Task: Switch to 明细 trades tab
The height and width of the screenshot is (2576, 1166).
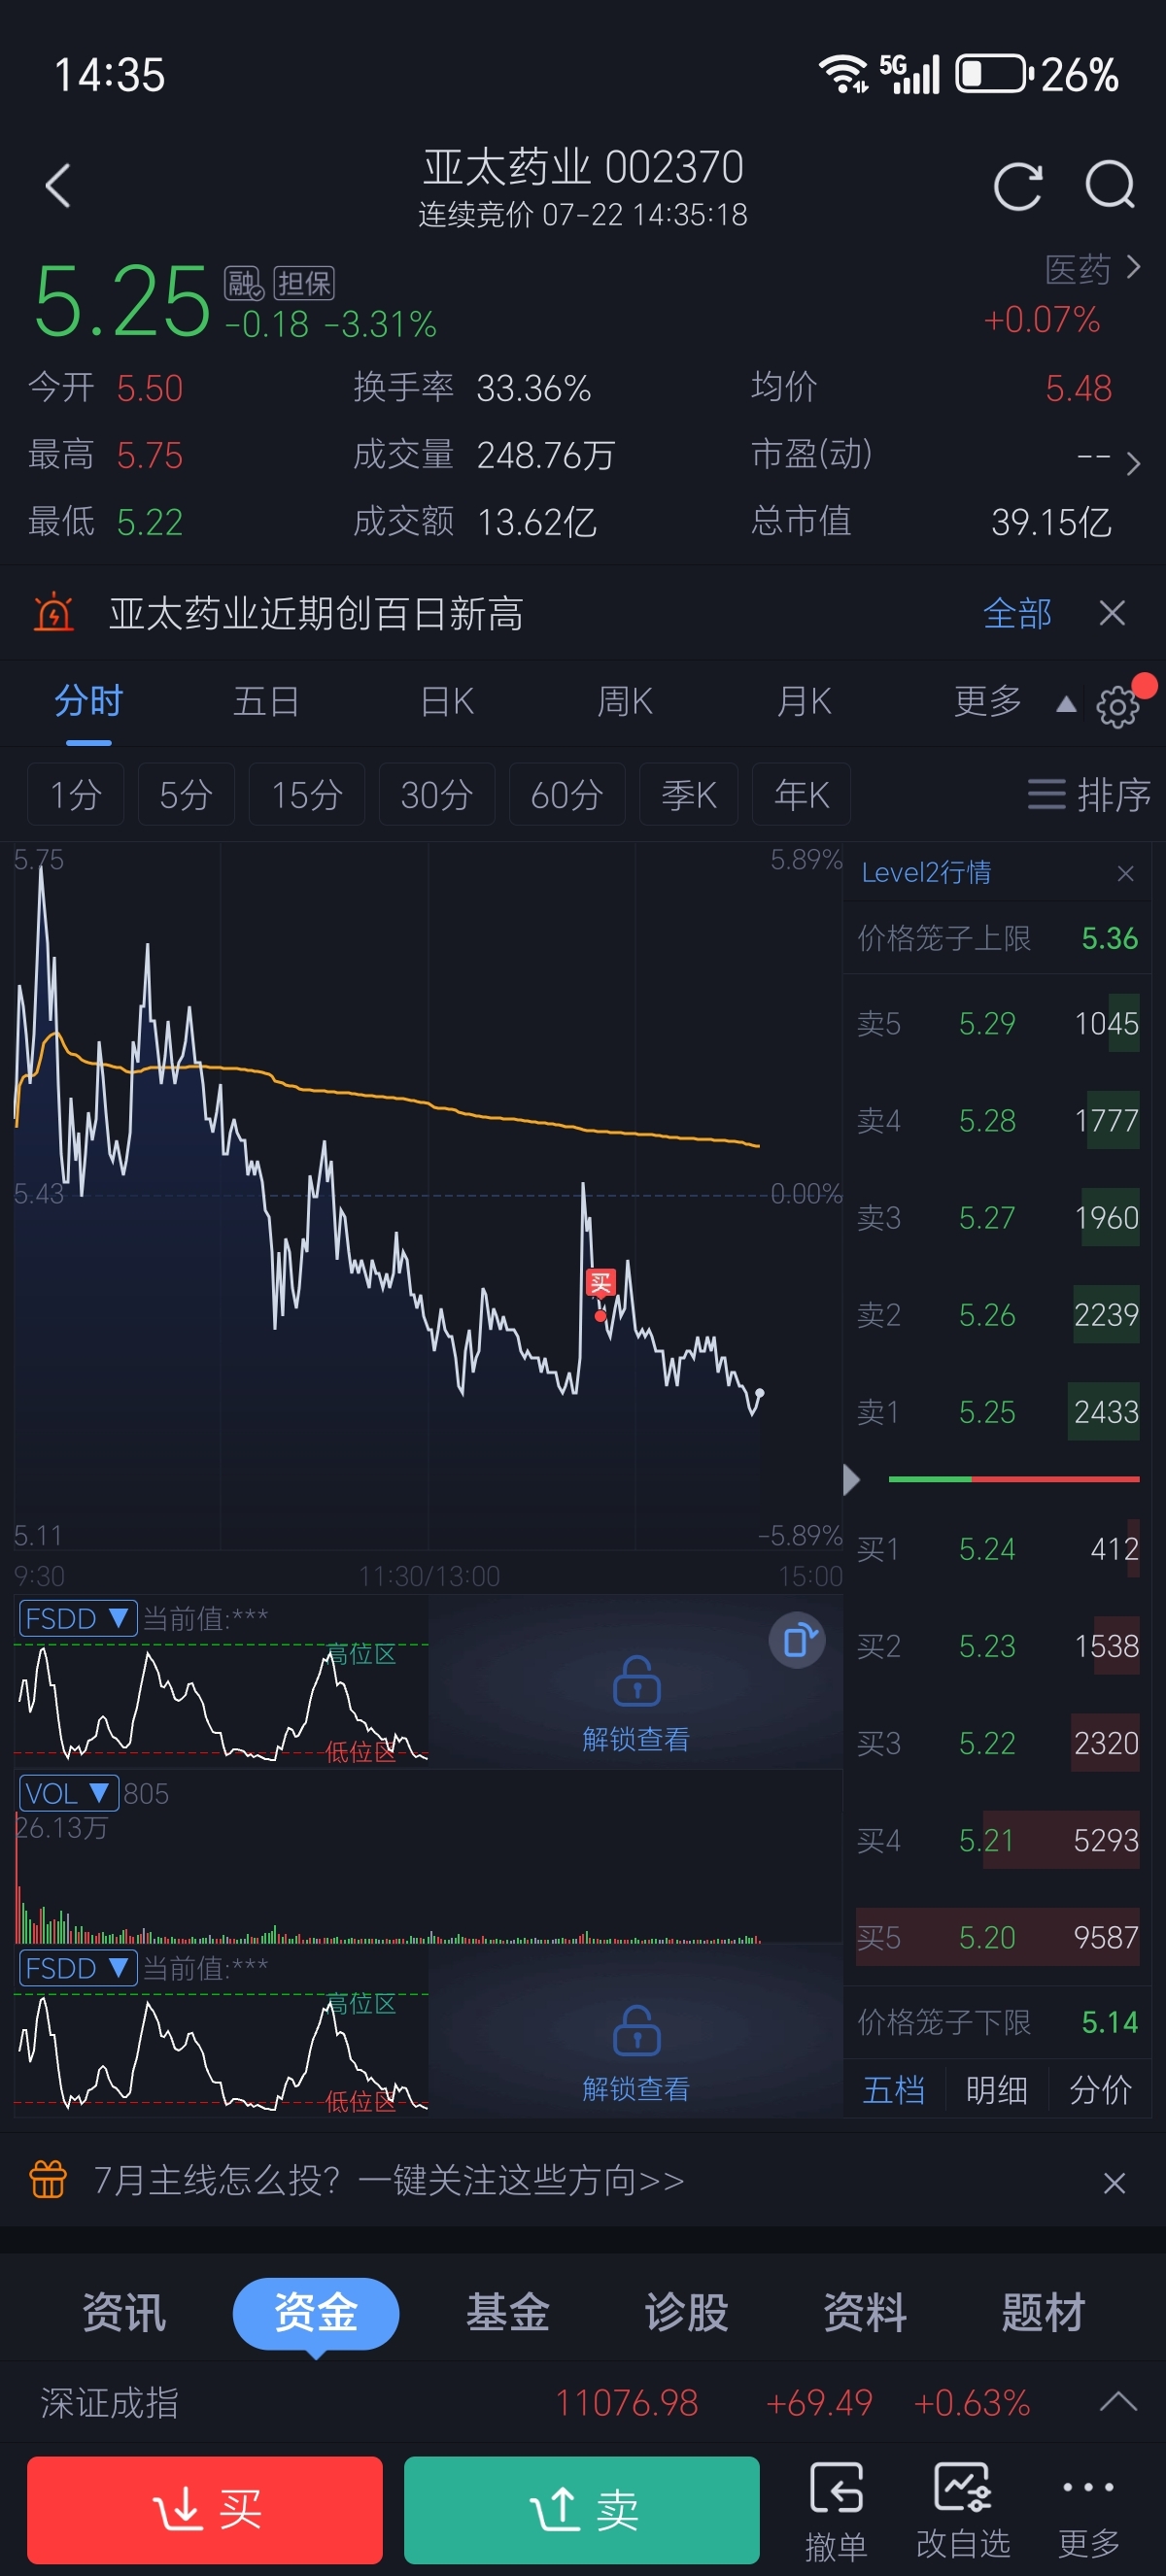Action: 996,2090
